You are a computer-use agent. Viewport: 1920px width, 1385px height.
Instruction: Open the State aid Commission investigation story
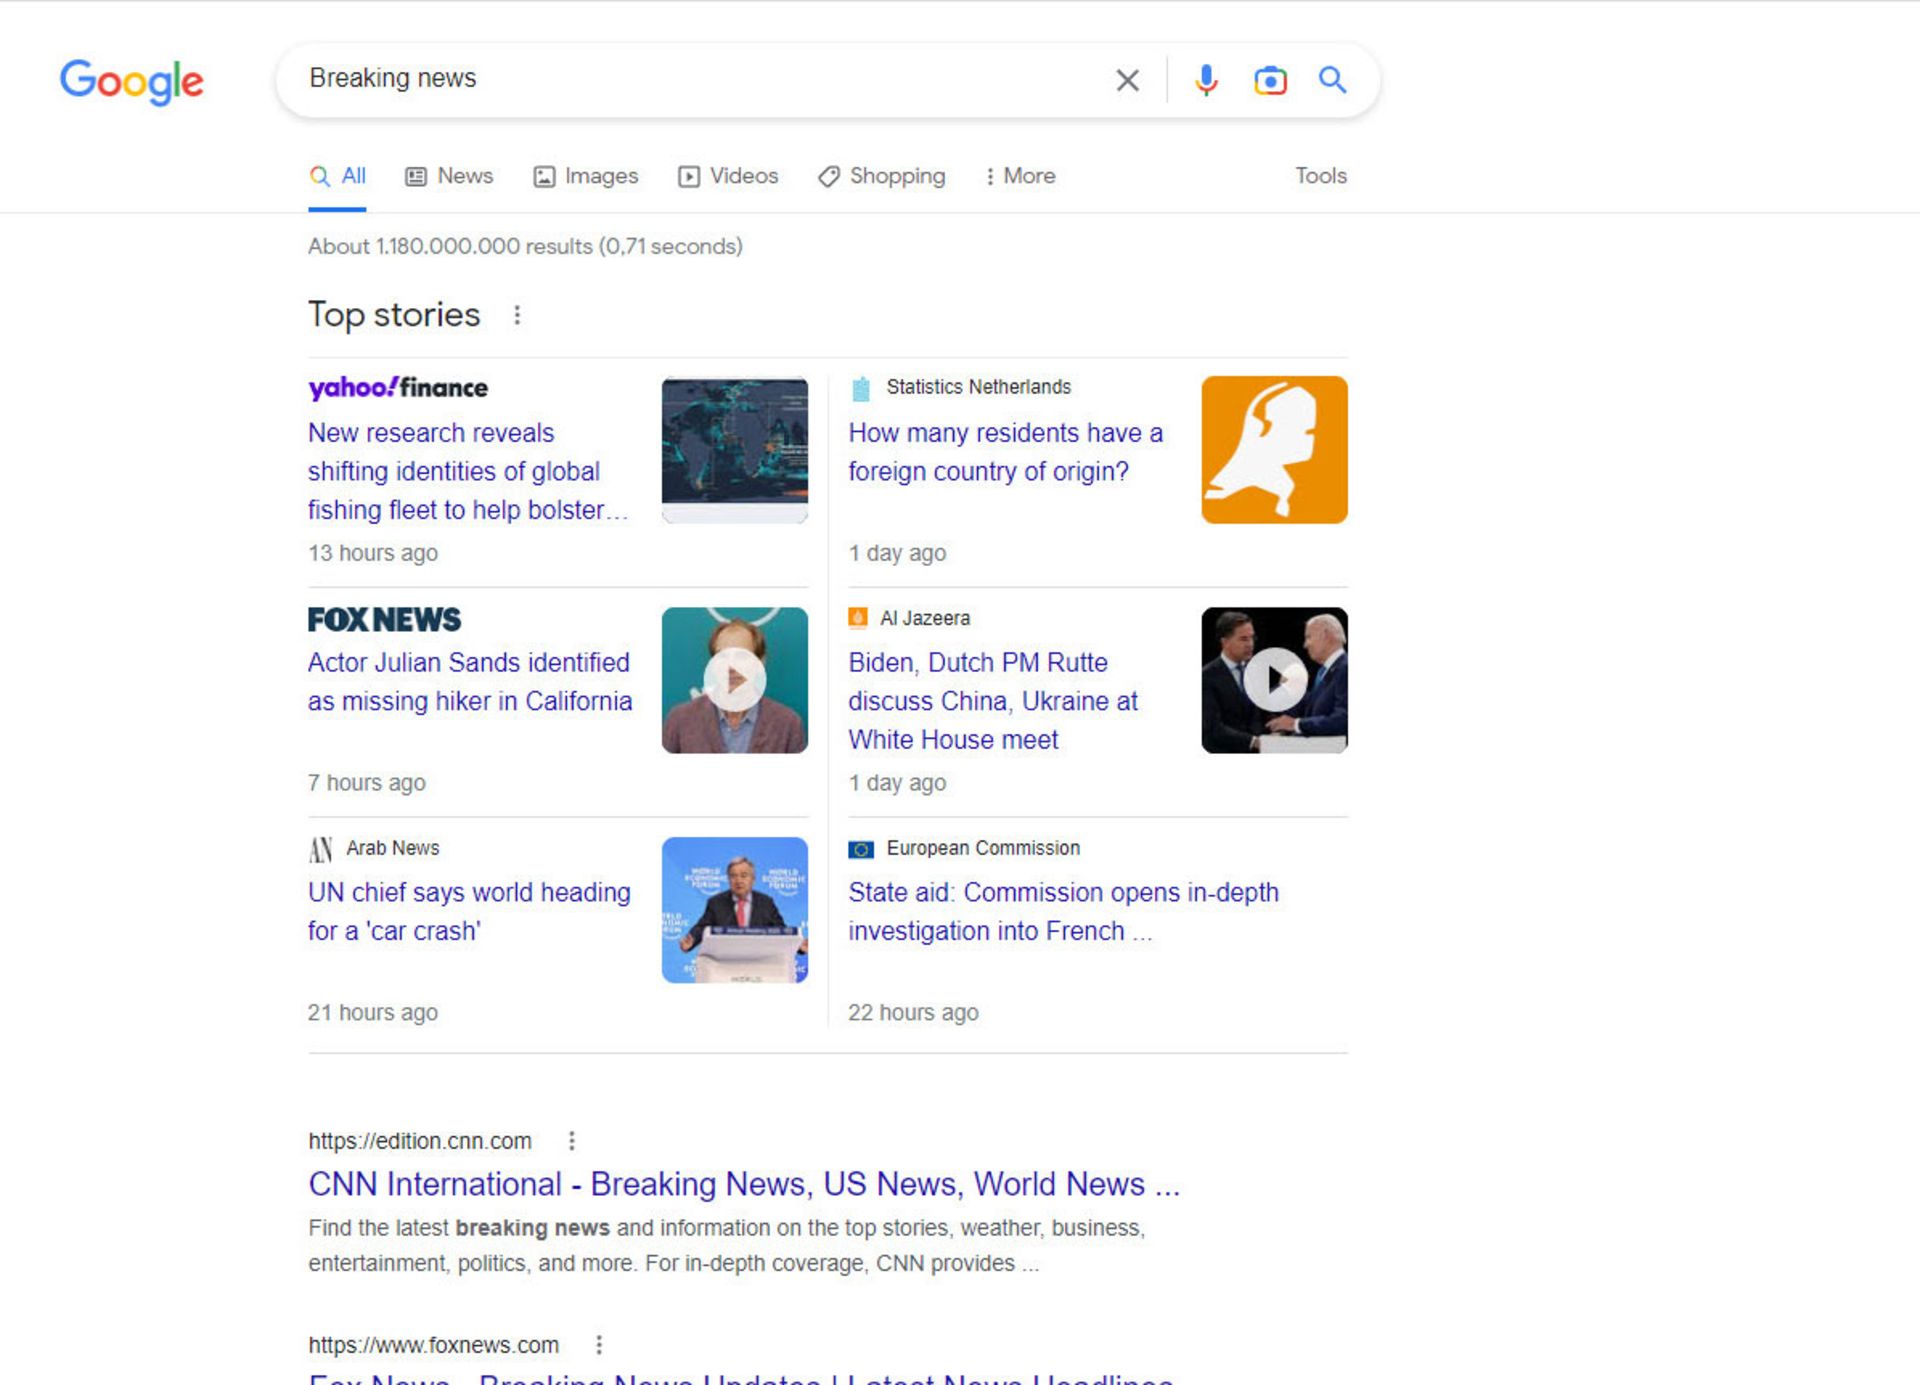1063,911
